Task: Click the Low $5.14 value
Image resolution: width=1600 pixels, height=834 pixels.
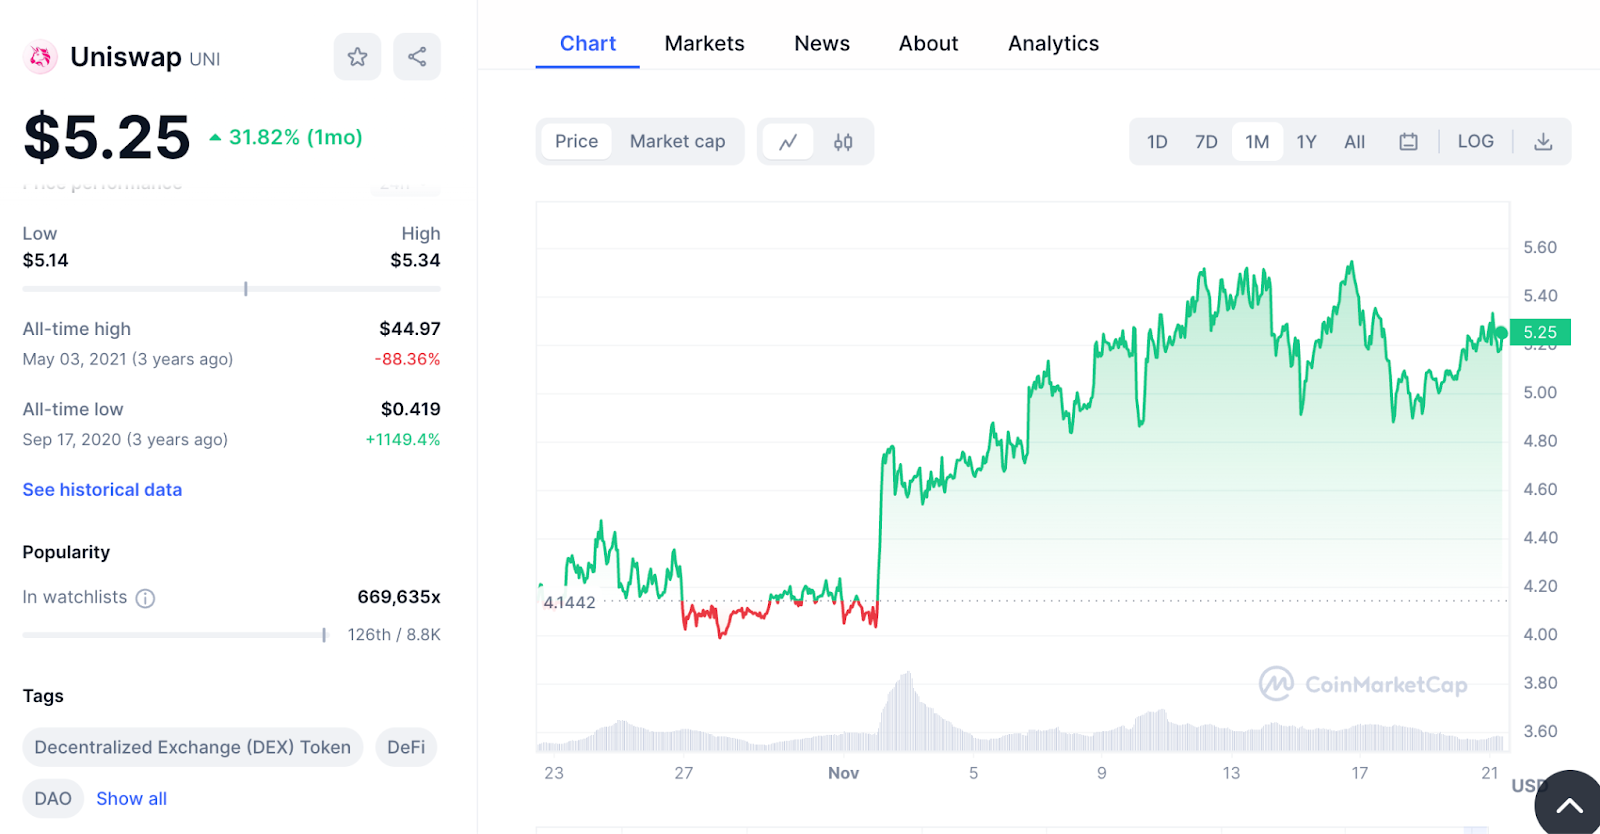Action: (45, 260)
